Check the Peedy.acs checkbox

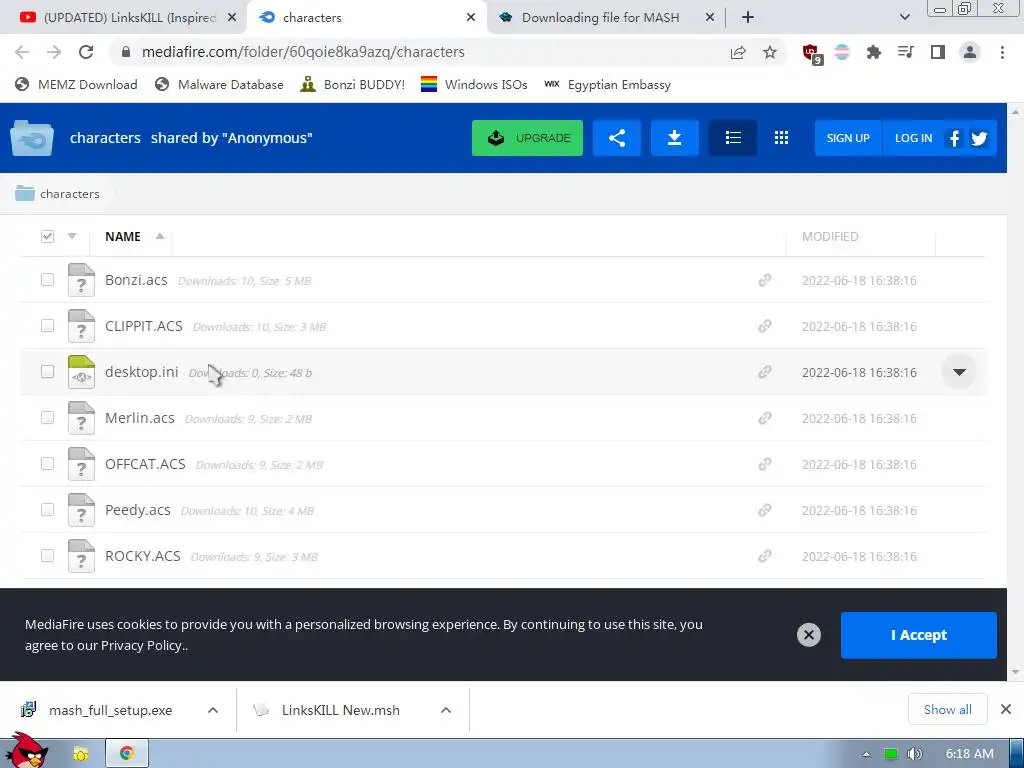47,509
